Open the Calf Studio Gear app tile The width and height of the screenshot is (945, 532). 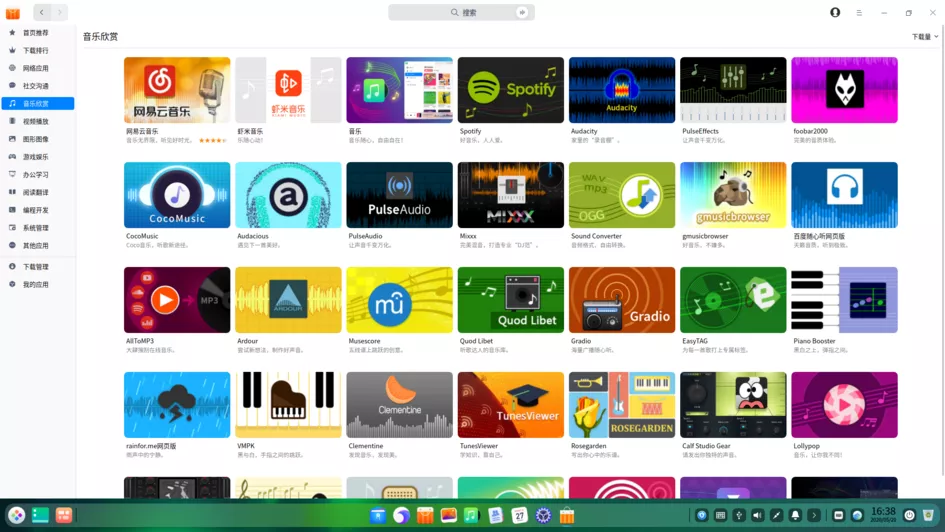(733, 405)
